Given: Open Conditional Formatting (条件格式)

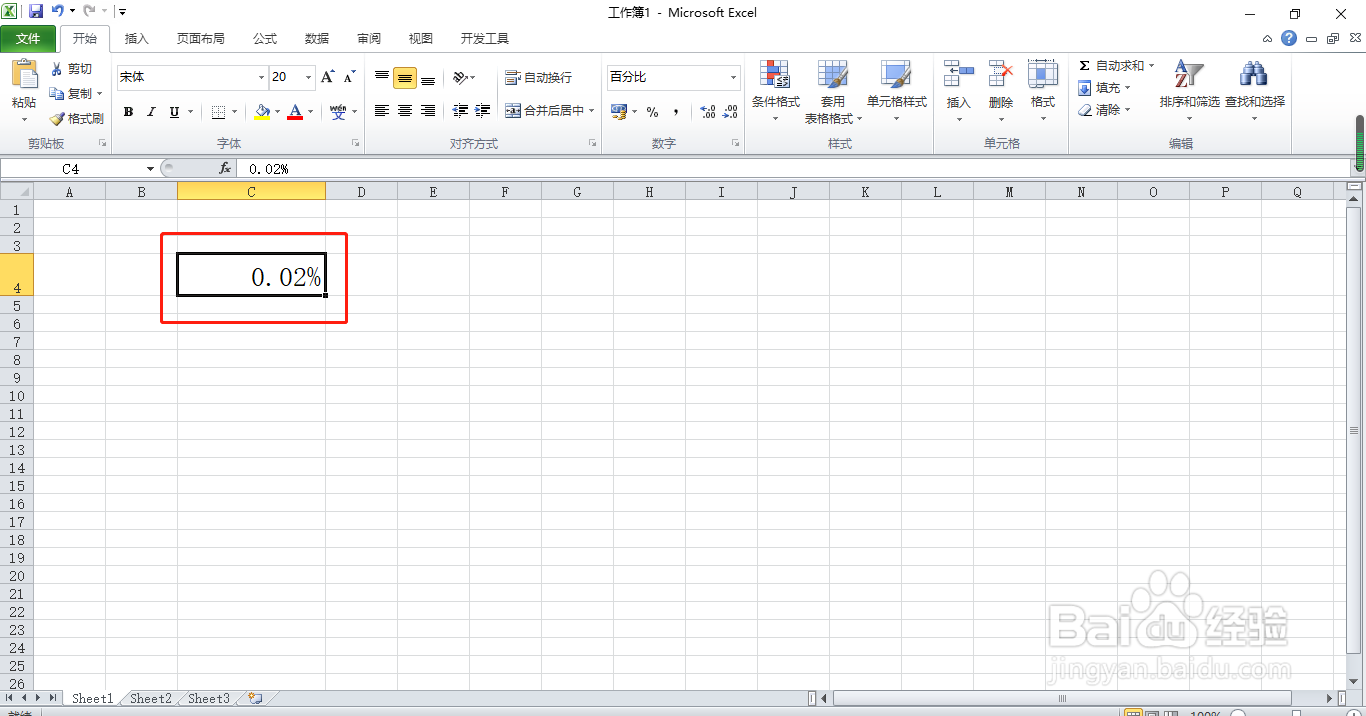Looking at the screenshot, I should pyautogui.click(x=776, y=91).
